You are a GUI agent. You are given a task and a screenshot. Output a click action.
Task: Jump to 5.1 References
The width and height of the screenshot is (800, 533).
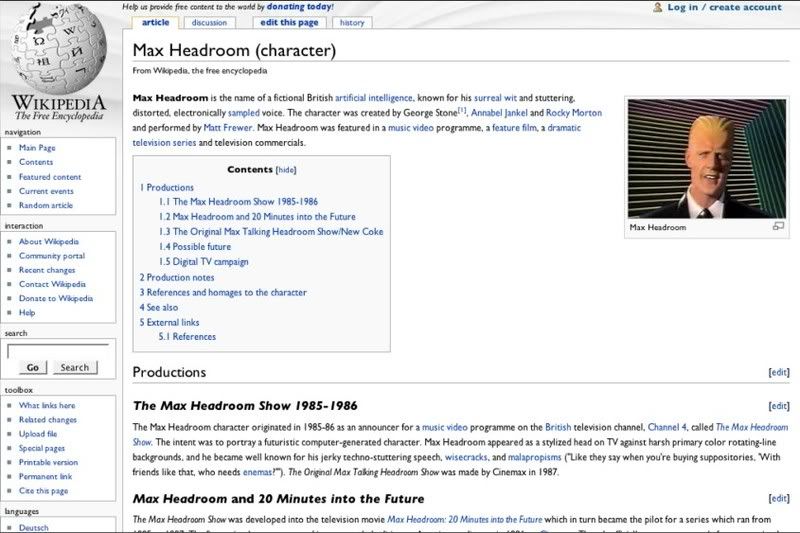click(187, 337)
